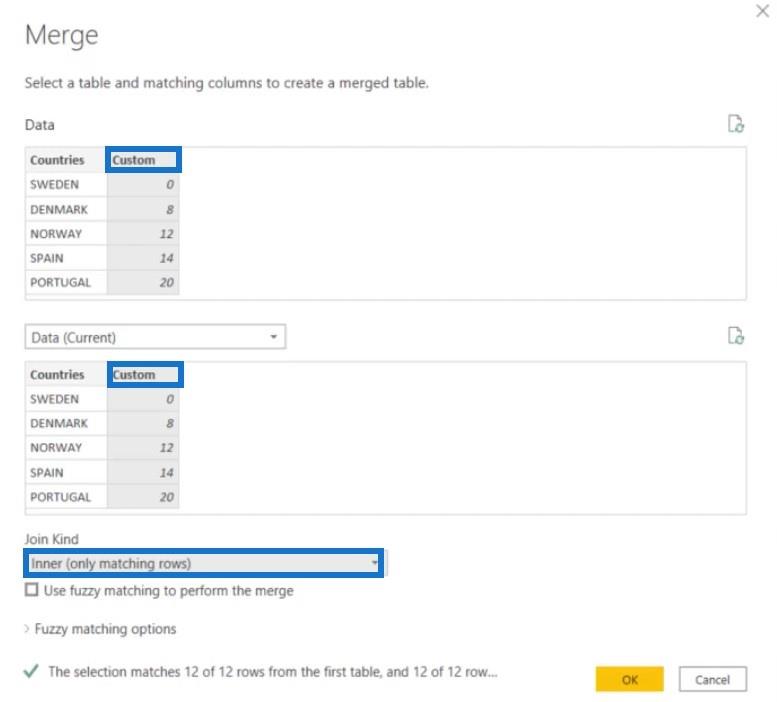Click SWEDEN cell in the top table
This screenshot has width=777, height=702.
[66, 184]
